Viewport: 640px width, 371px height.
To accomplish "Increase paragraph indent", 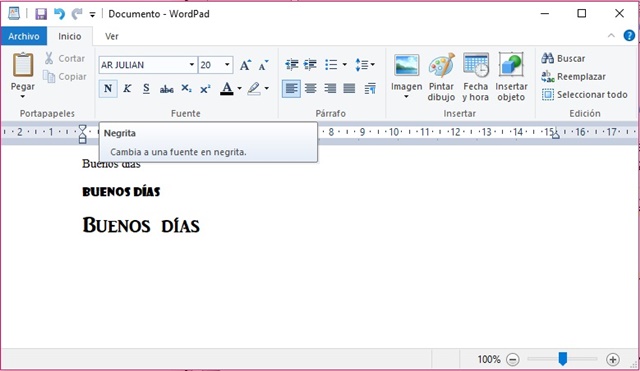I will coord(310,64).
